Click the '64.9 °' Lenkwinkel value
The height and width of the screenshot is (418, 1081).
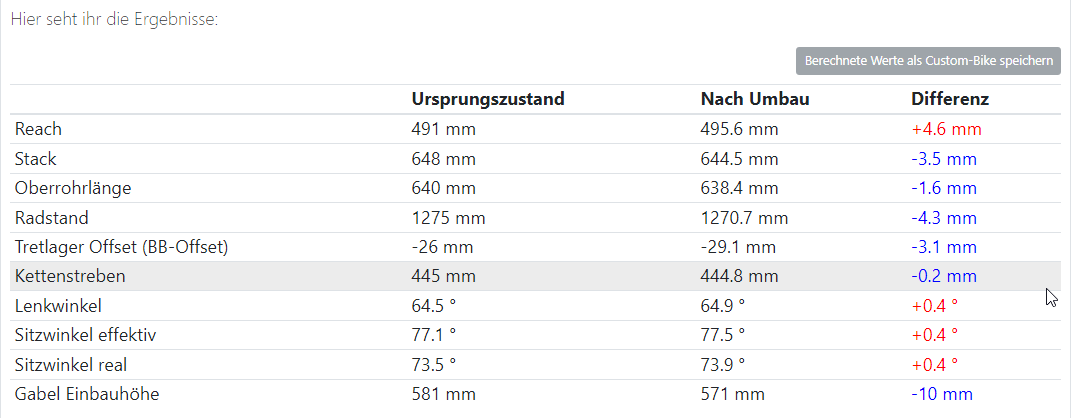pyautogui.click(x=723, y=306)
